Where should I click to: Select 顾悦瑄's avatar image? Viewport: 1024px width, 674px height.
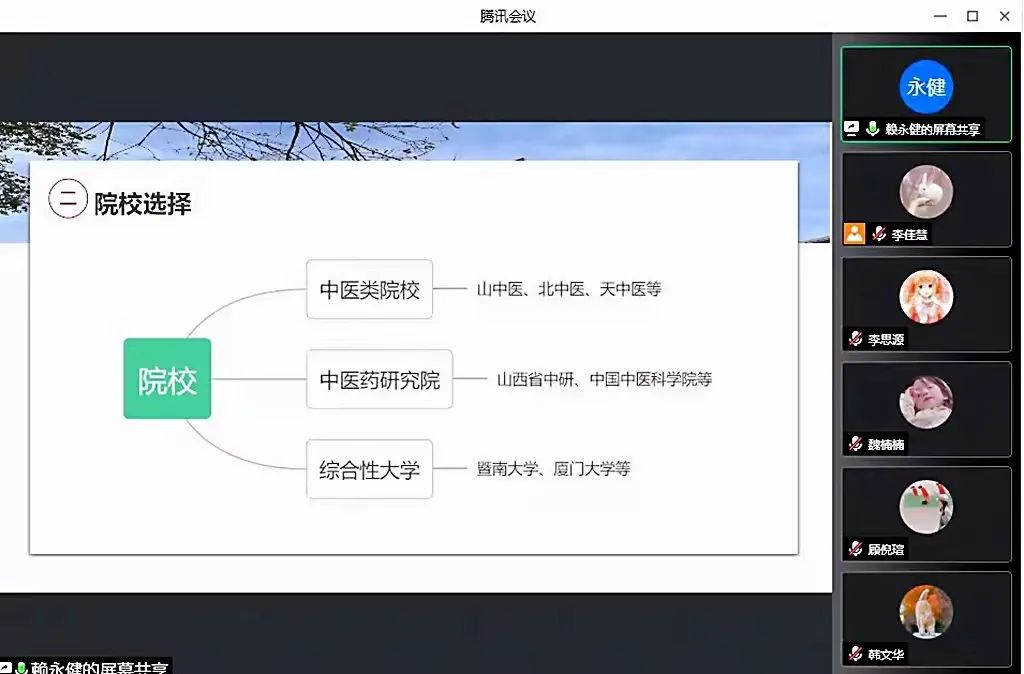tap(926, 507)
